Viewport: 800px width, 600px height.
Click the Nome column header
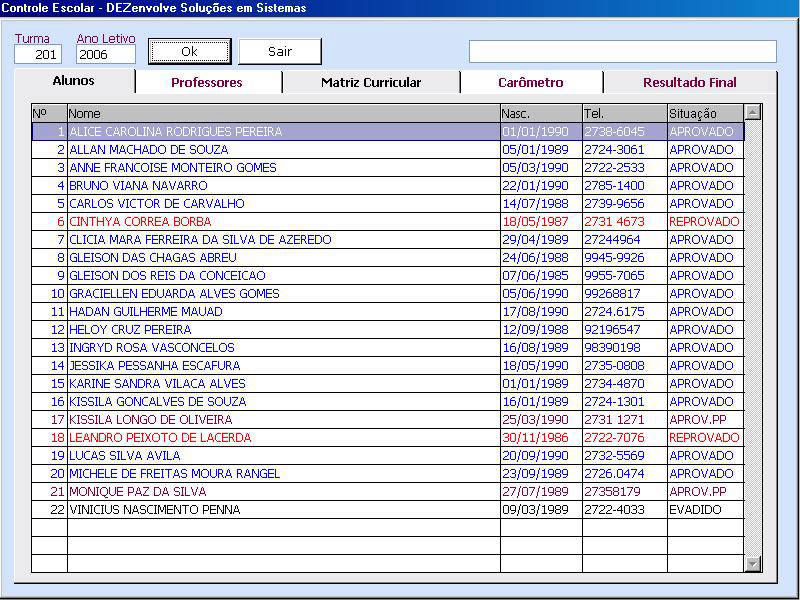(283, 114)
